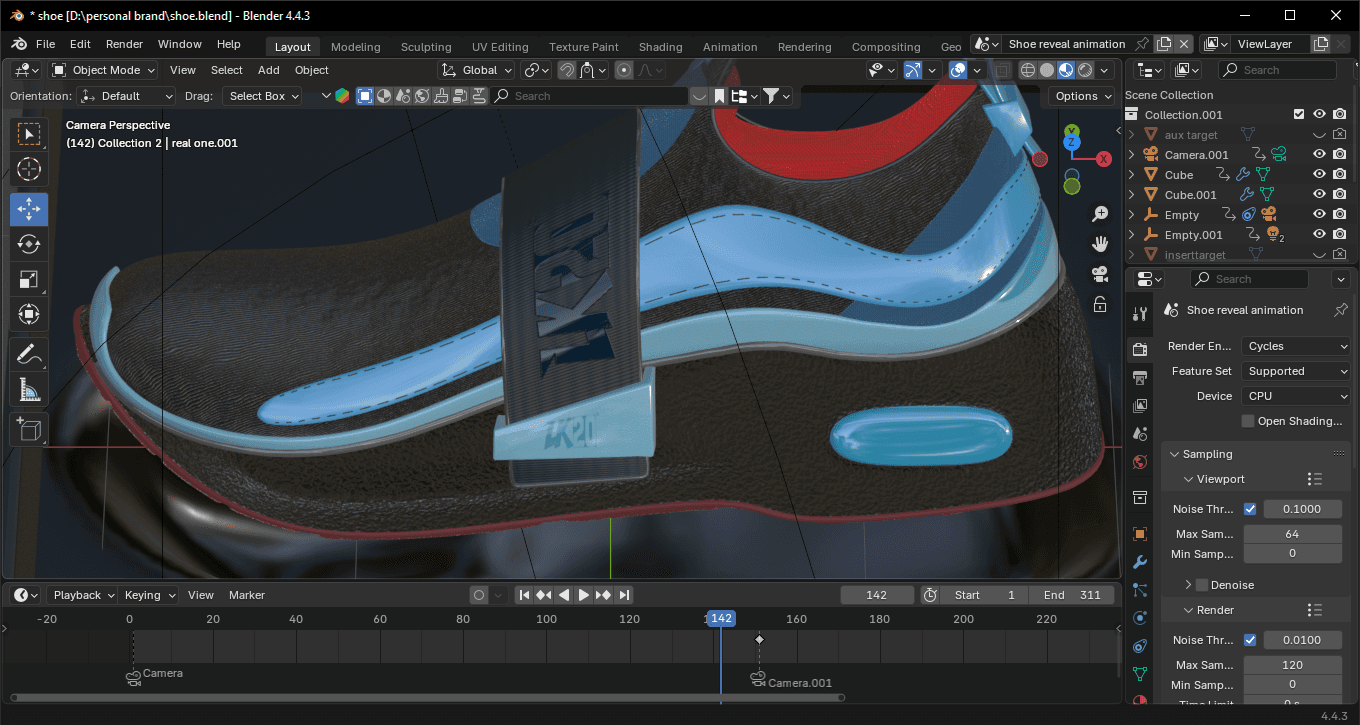The width and height of the screenshot is (1360, 725).
Task: Select the Scale tool
Action: [x=29, y=279]
